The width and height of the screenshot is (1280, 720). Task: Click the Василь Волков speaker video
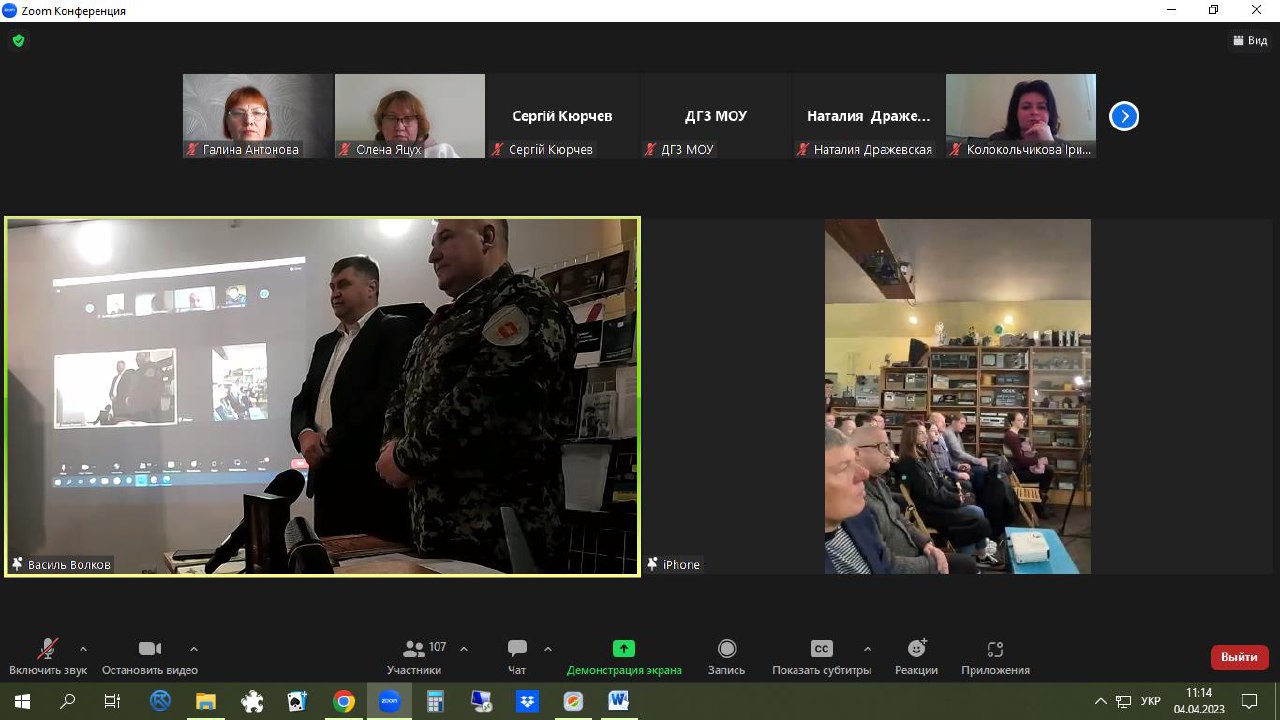(322, 397)
